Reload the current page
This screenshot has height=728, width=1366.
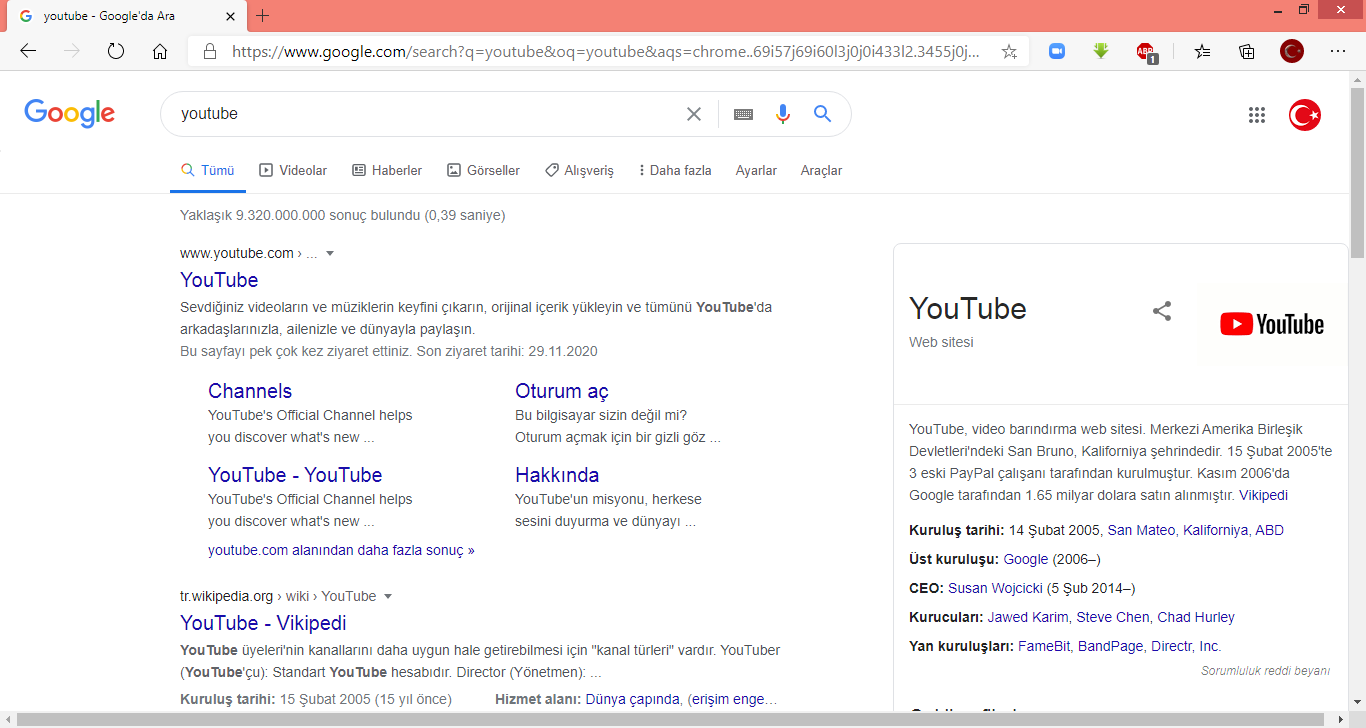tap(116, 51)
